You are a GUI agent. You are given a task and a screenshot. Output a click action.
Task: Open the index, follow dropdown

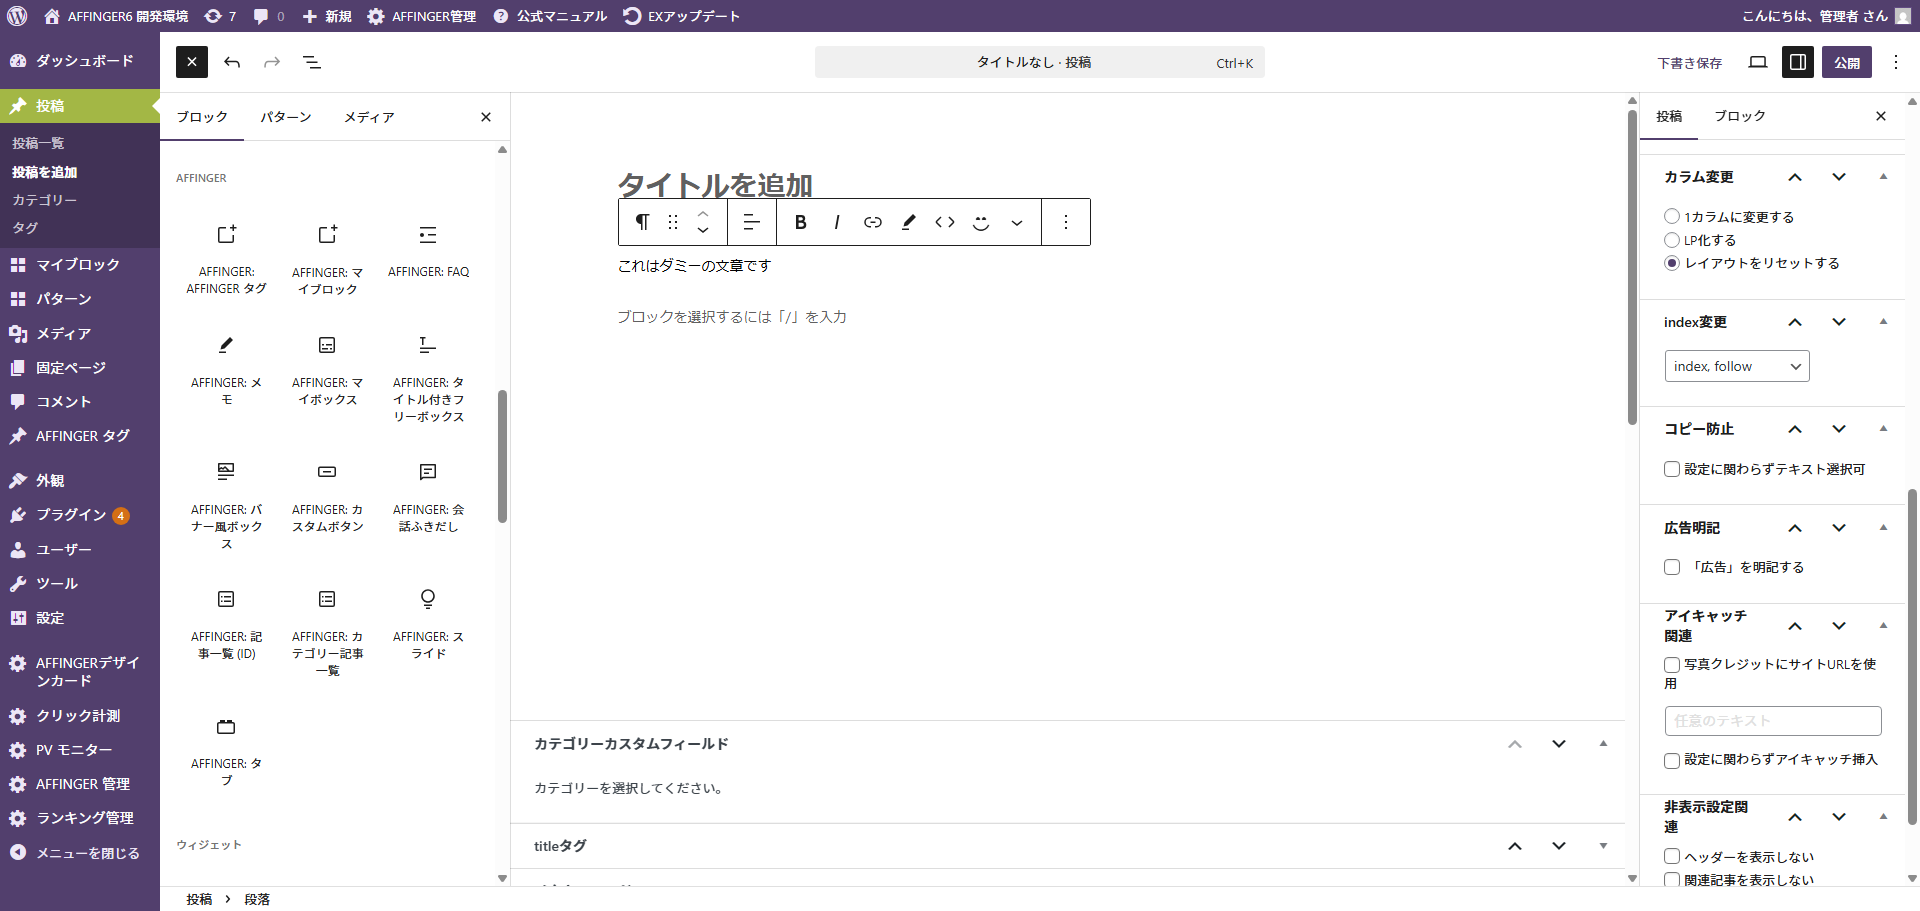(1737, 366)
